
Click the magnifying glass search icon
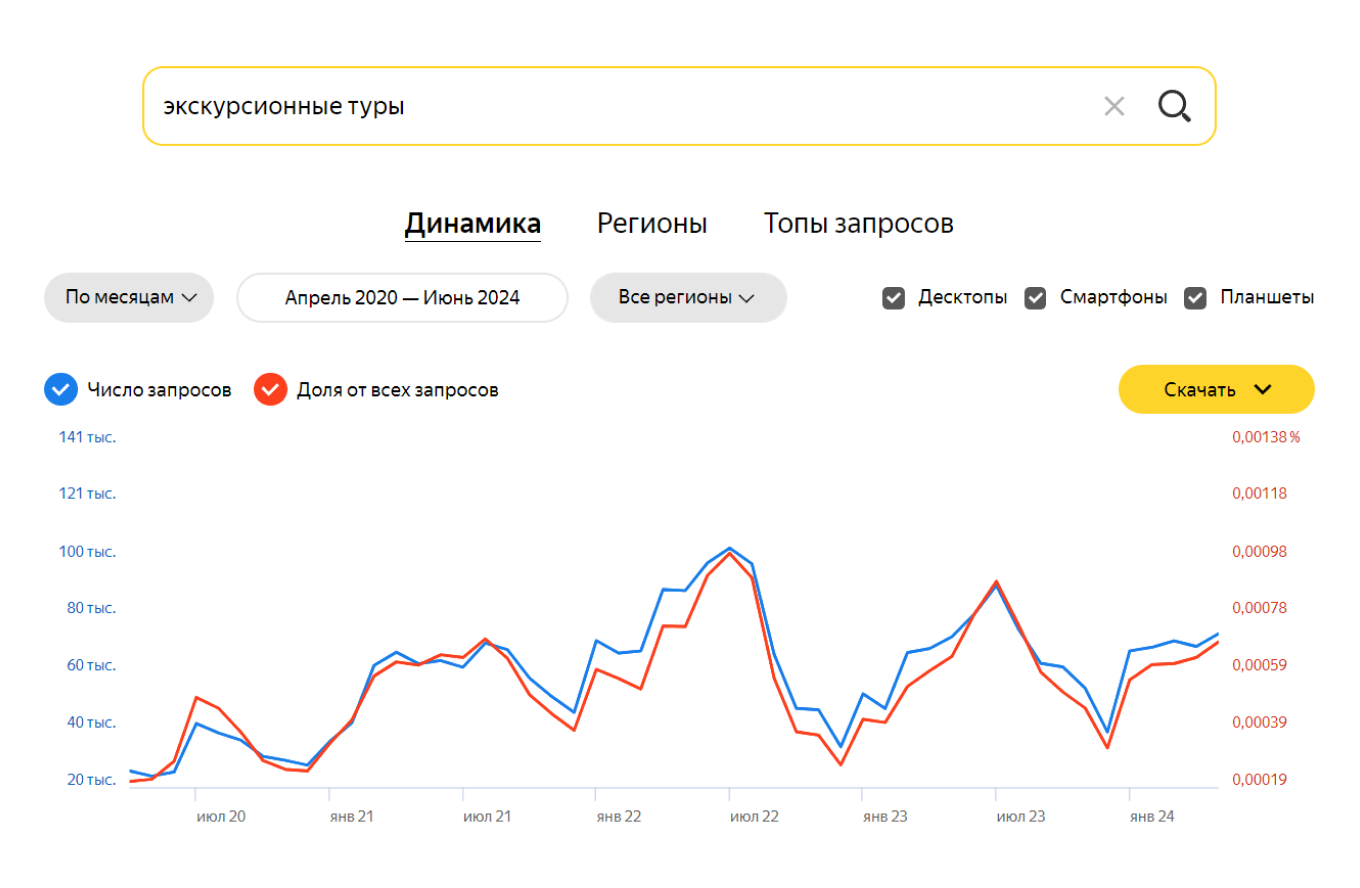pos(1174,106)
